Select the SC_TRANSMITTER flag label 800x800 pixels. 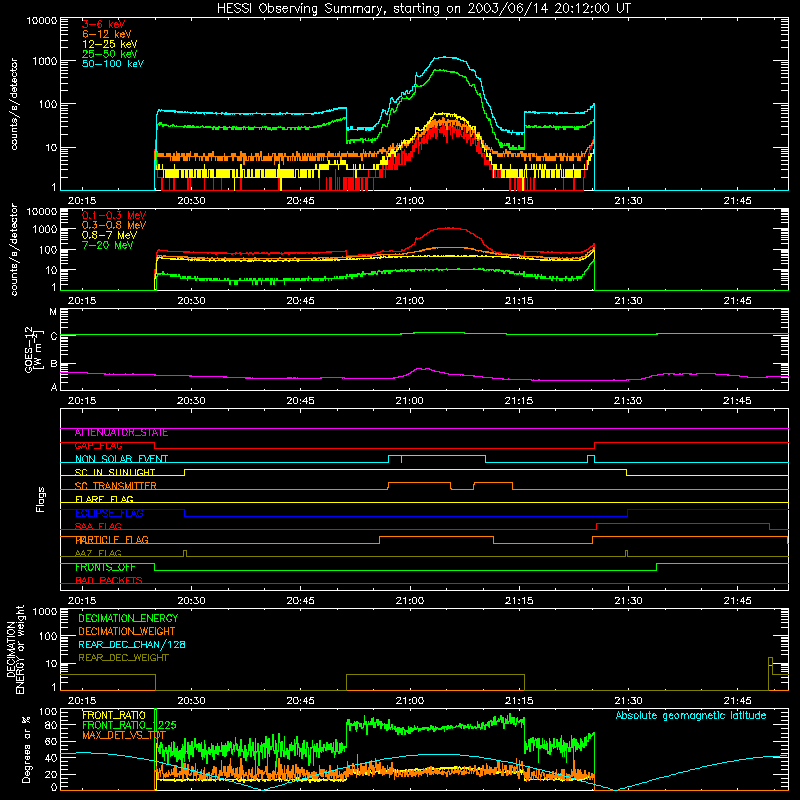[x=115, y=486]
